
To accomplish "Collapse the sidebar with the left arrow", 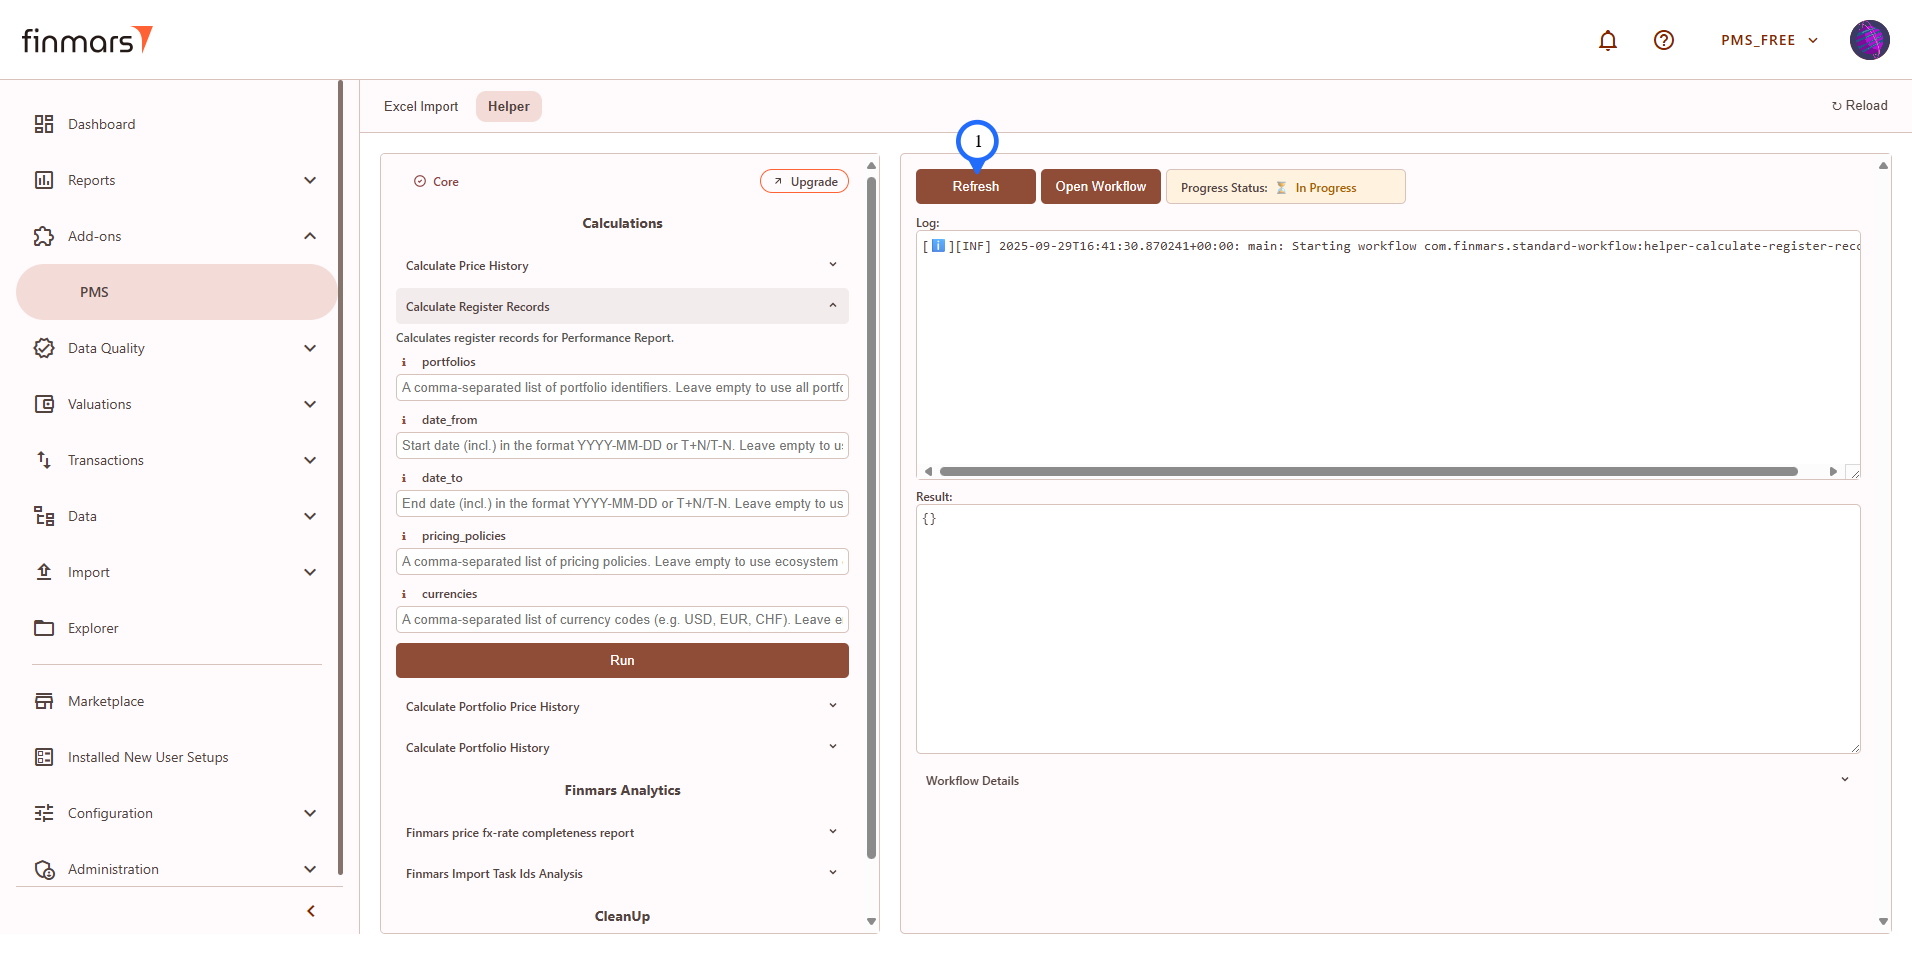I will [311, 911].
